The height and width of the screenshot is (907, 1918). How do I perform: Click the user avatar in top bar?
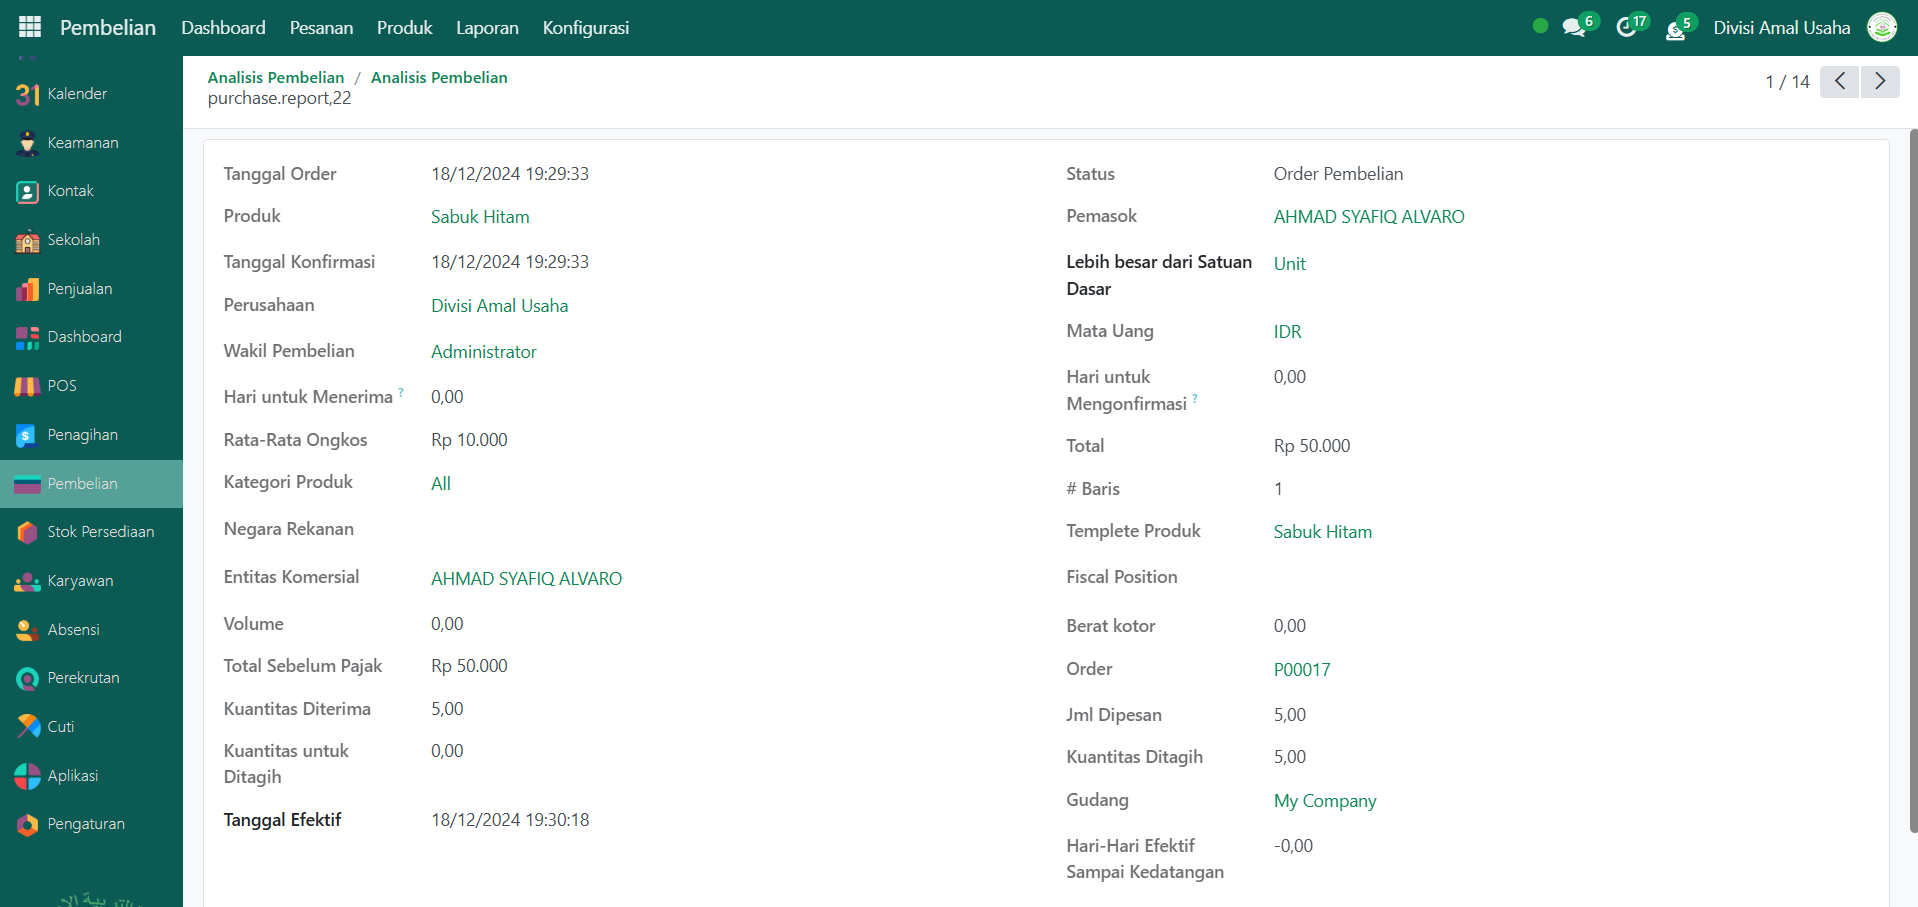[x=1882, y=28]
